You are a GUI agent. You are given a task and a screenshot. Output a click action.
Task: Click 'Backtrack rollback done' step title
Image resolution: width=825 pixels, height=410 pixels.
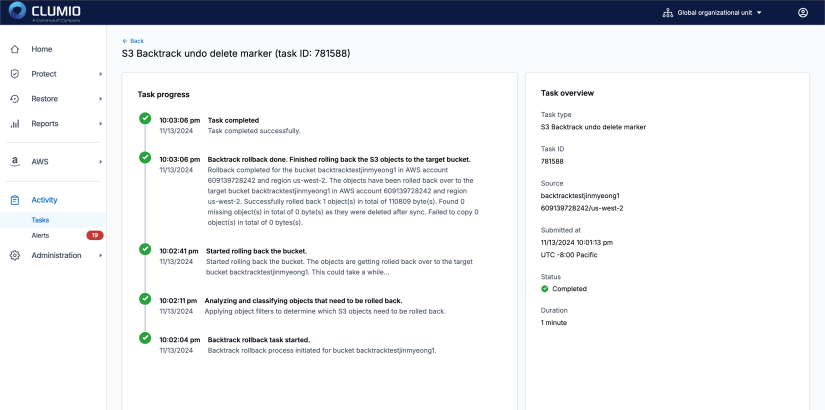339,159
